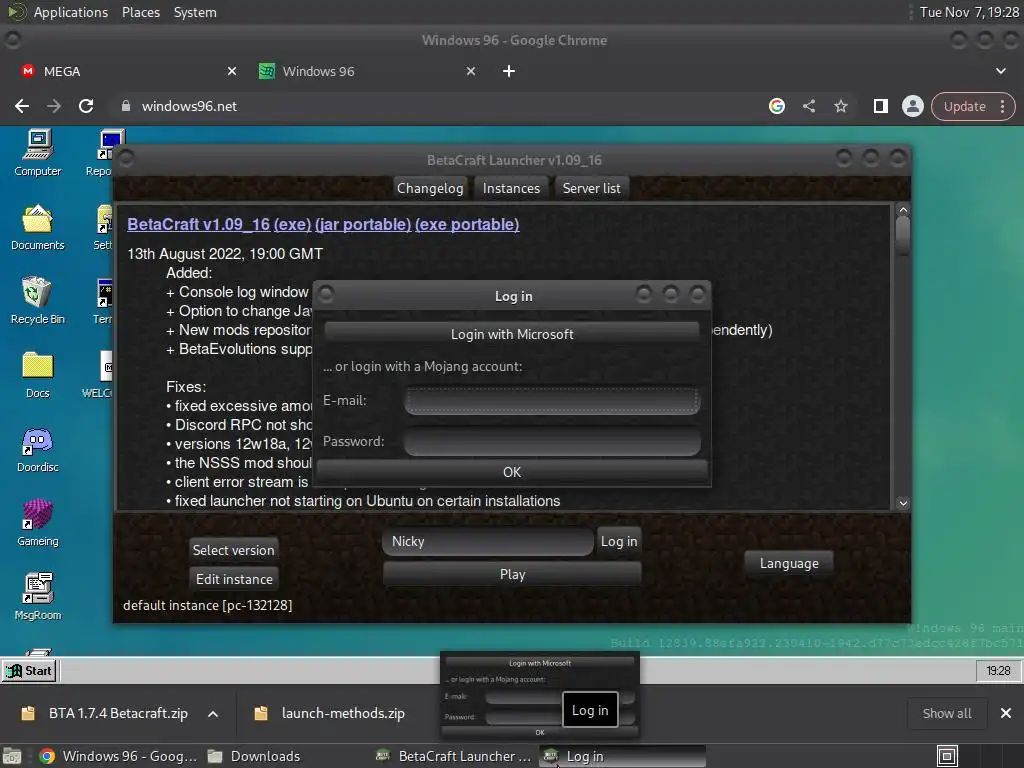
Task: Click OK in the Log in dialog
Action: [512, 472]
